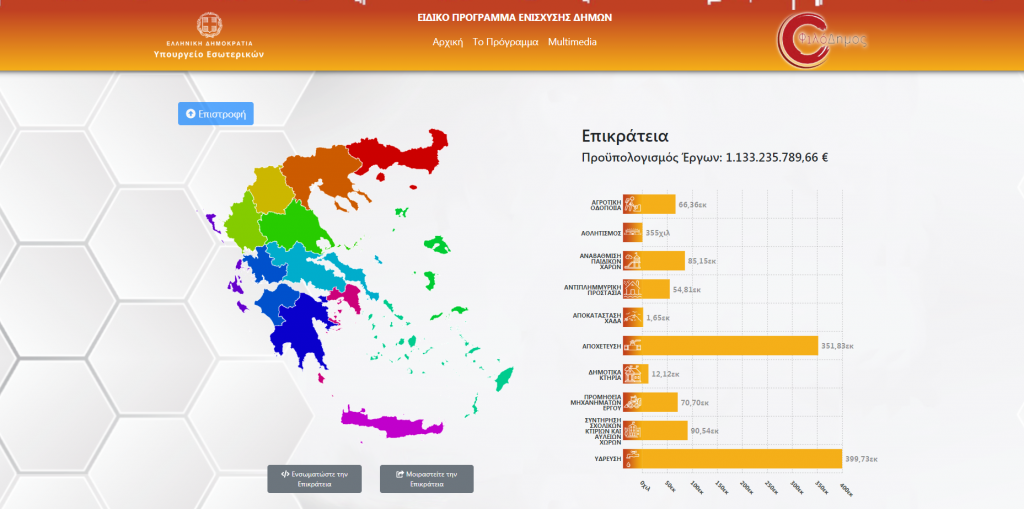Select the bulldozer icon for ΠΡΟΜΗΘΕΙΑ ΜΗΧΑΝΗΜΑΤΩΝ ΕΡΓΟΥ
1024x509 pixels.
pos(632,402)
